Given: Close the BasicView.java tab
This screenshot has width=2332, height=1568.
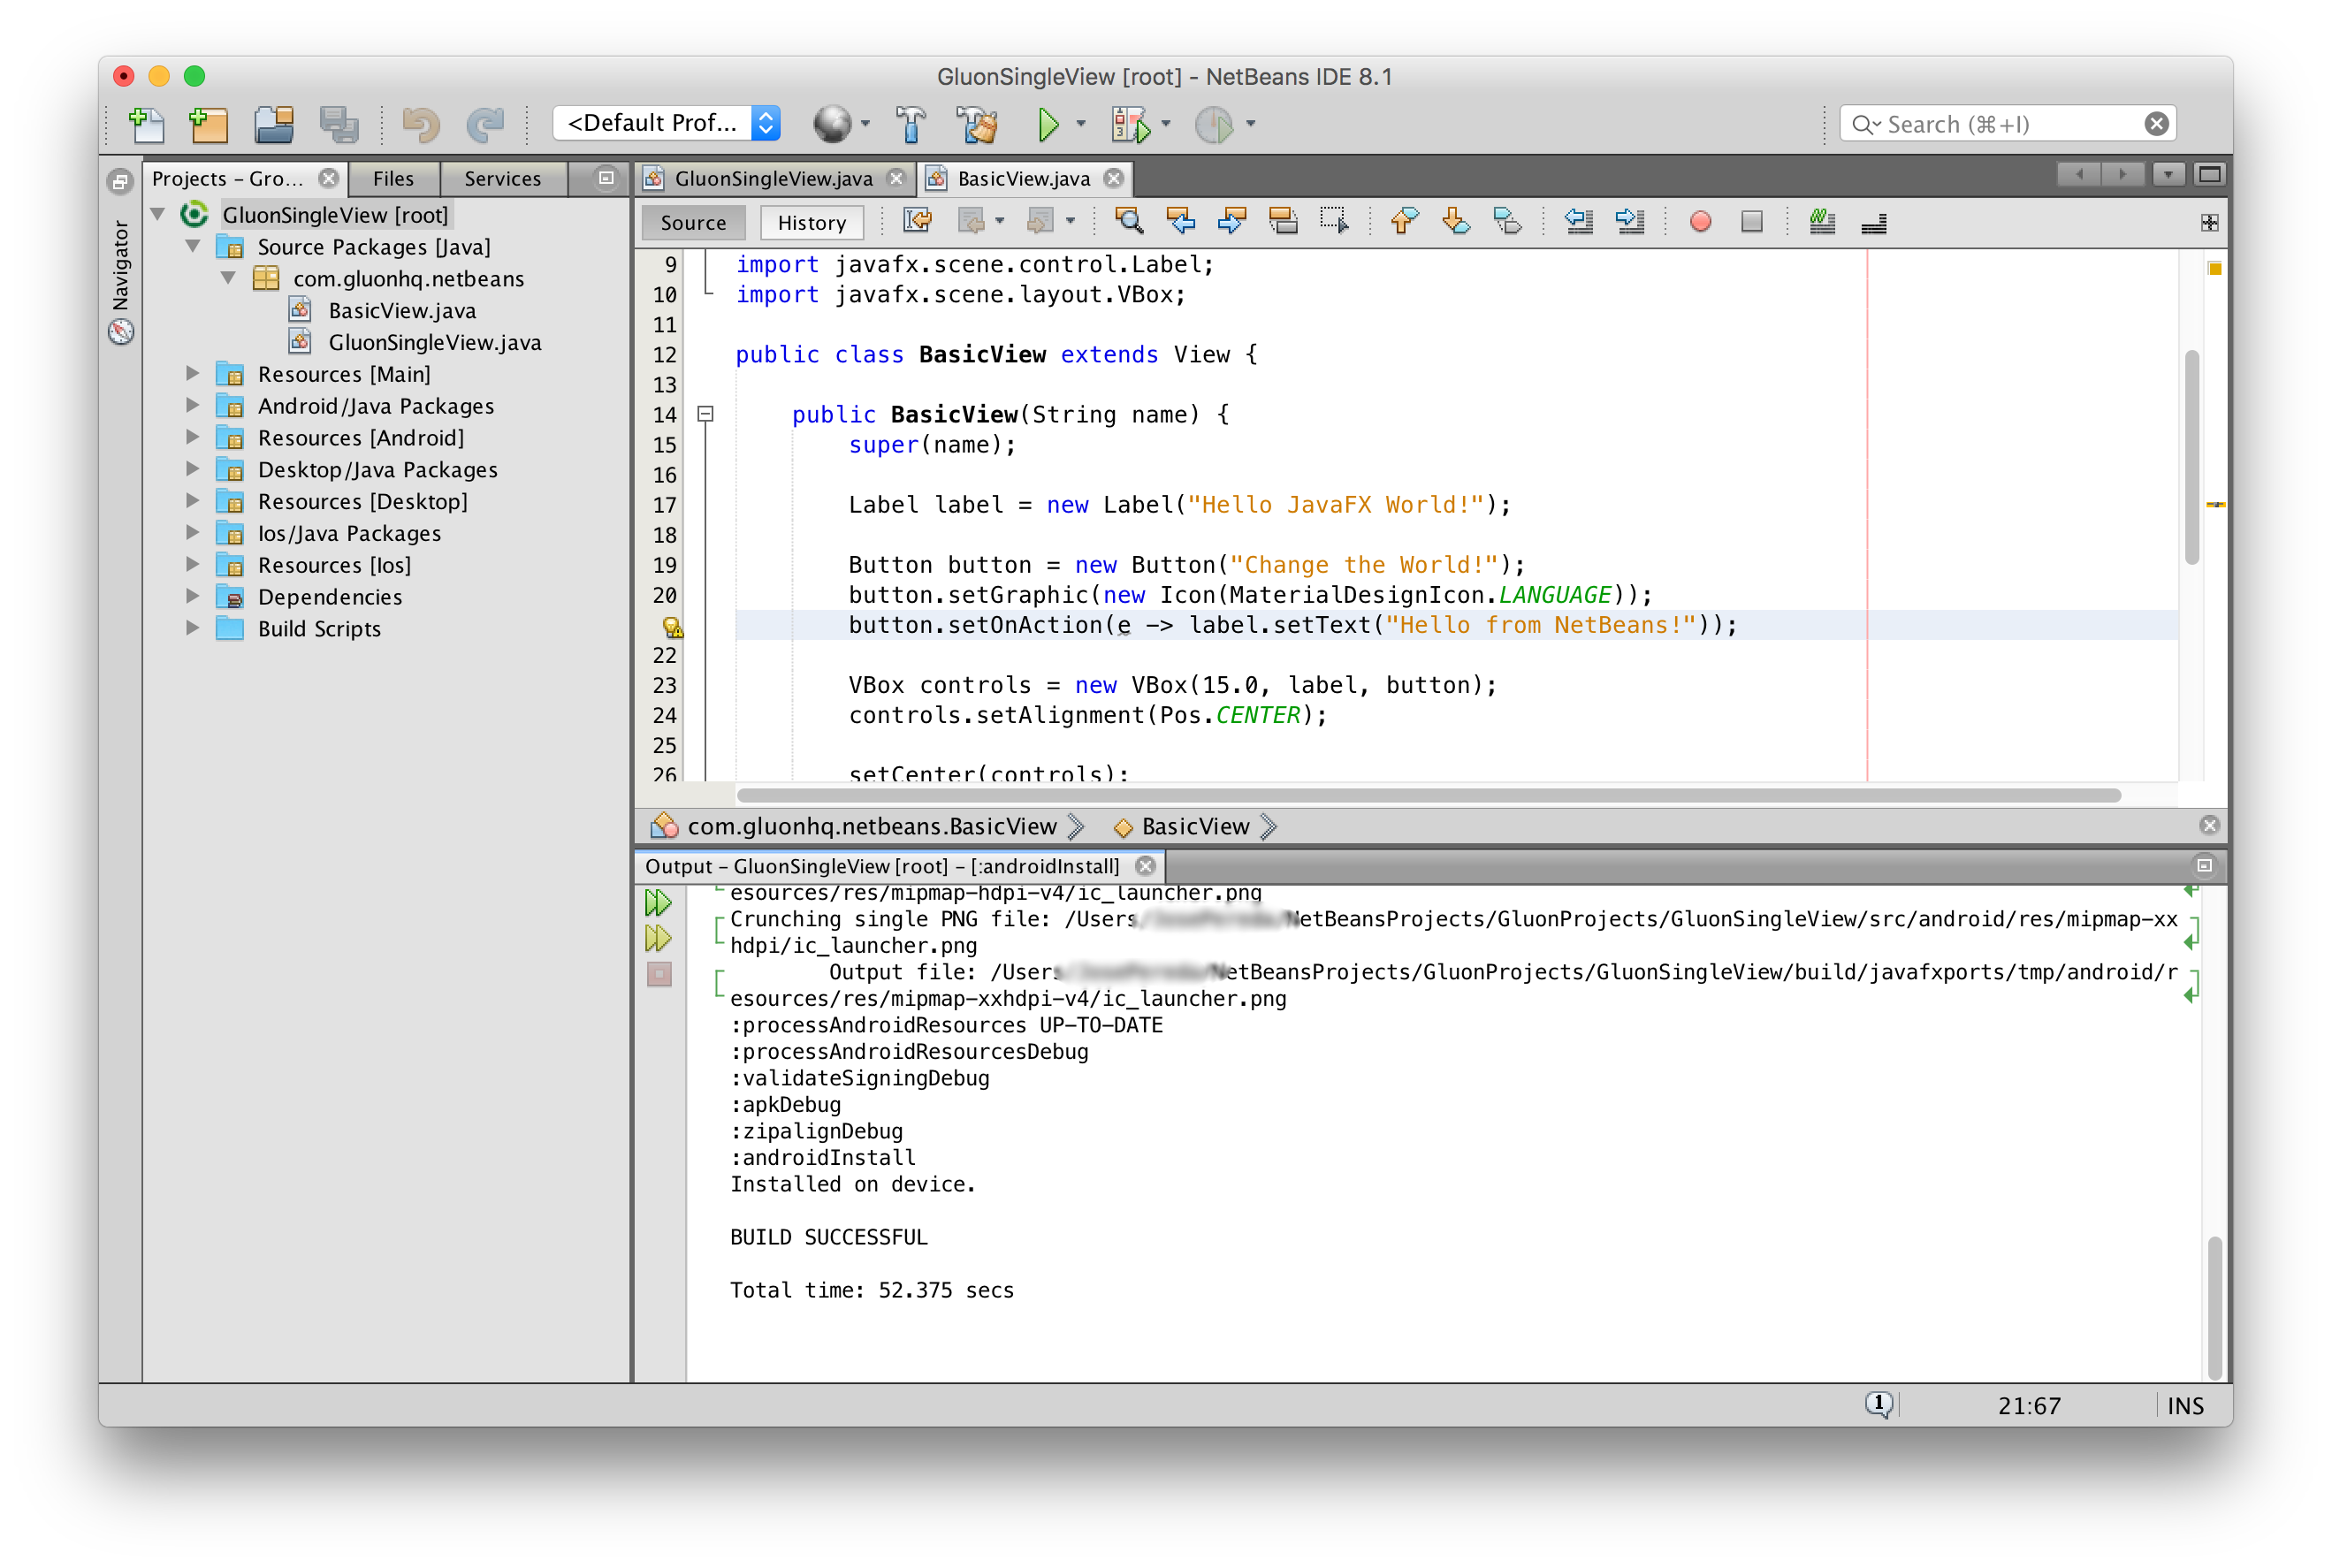Looking at the screenshot, I should point(1113,178).
